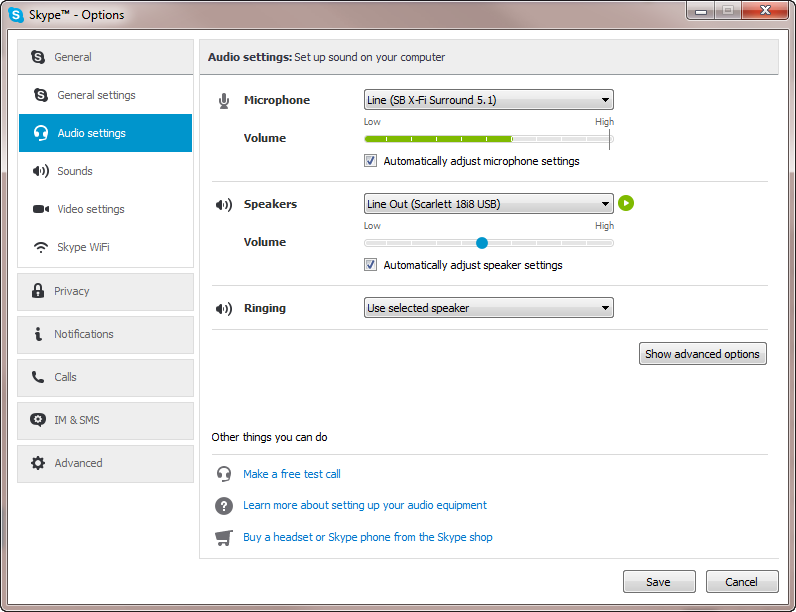
Task: Click the camera icon beside Video settings
Action: point(41,209)
